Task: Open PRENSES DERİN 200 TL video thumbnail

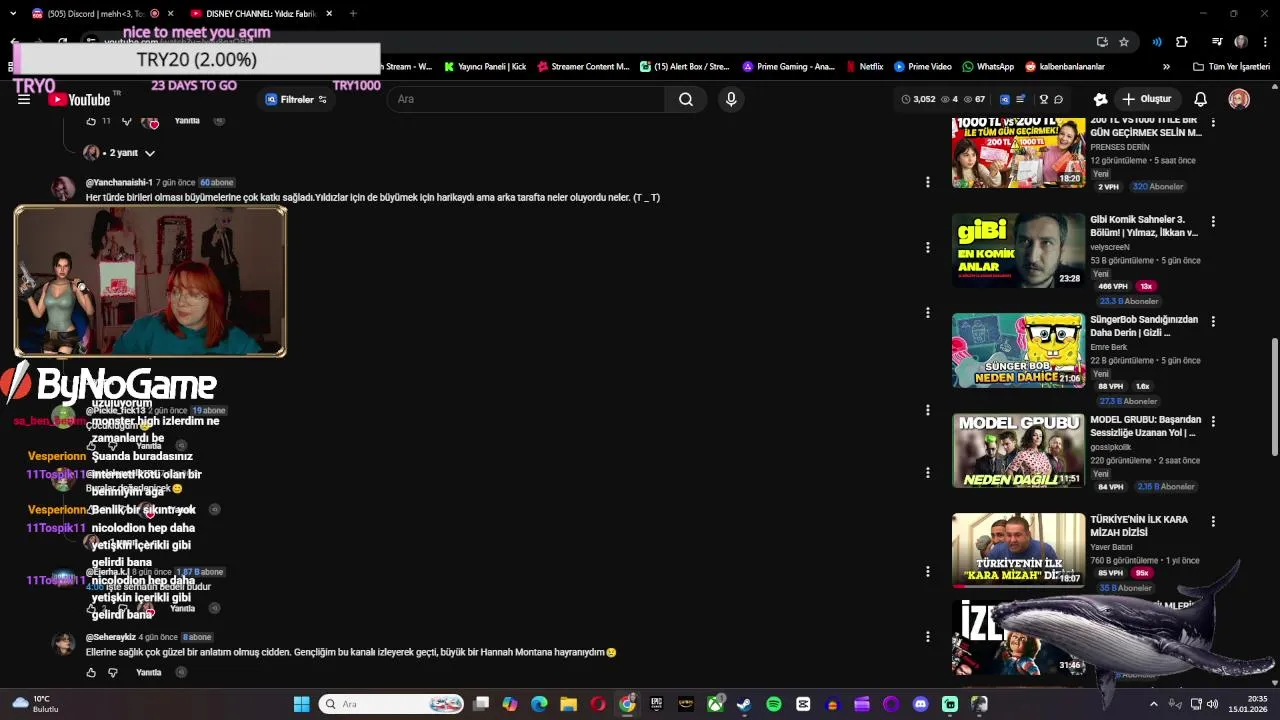Action: [1018, 152]
